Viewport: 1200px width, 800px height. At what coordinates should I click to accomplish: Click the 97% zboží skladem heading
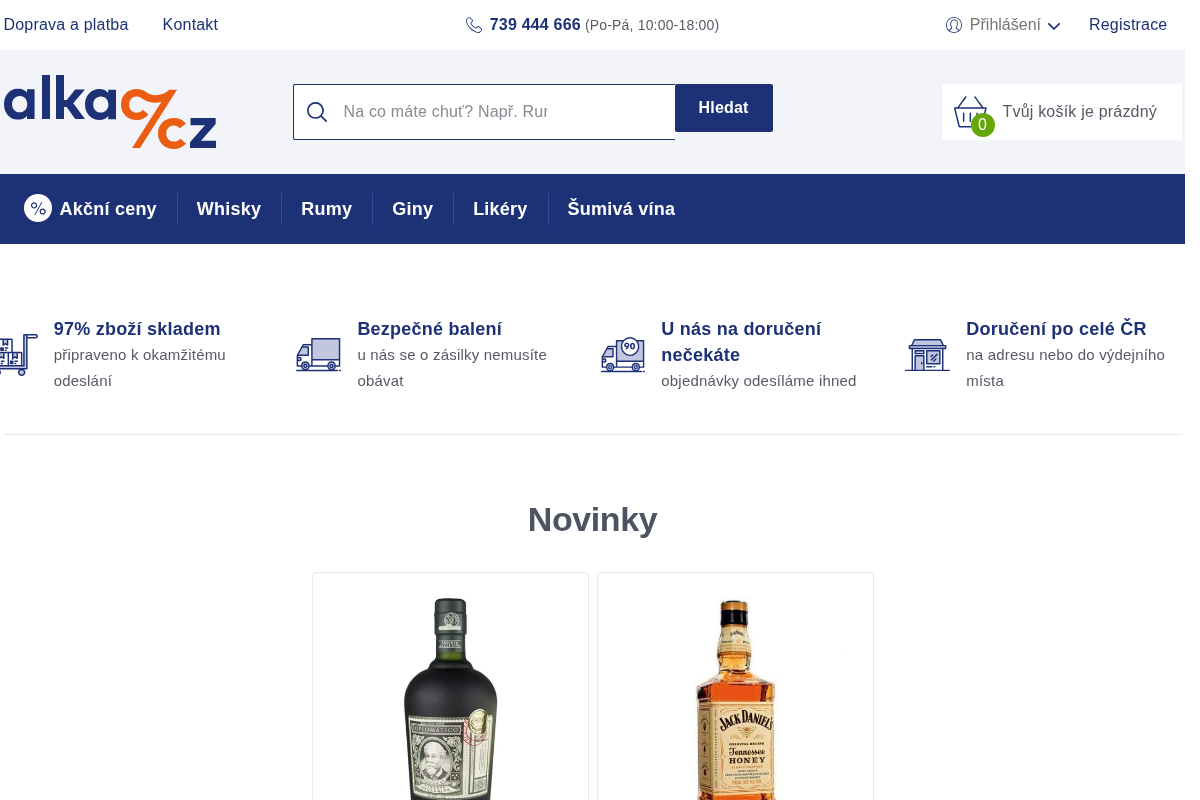coord(137,329)
